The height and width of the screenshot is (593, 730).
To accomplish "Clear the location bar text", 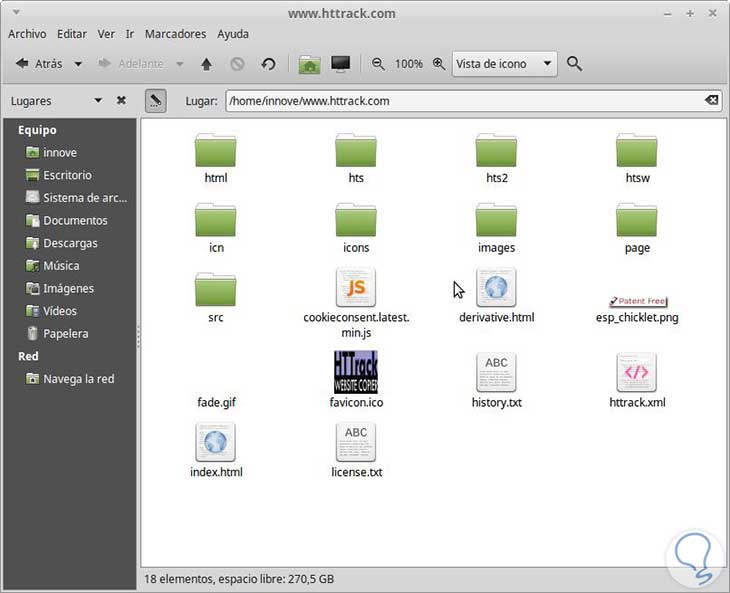I will point(711,100).
